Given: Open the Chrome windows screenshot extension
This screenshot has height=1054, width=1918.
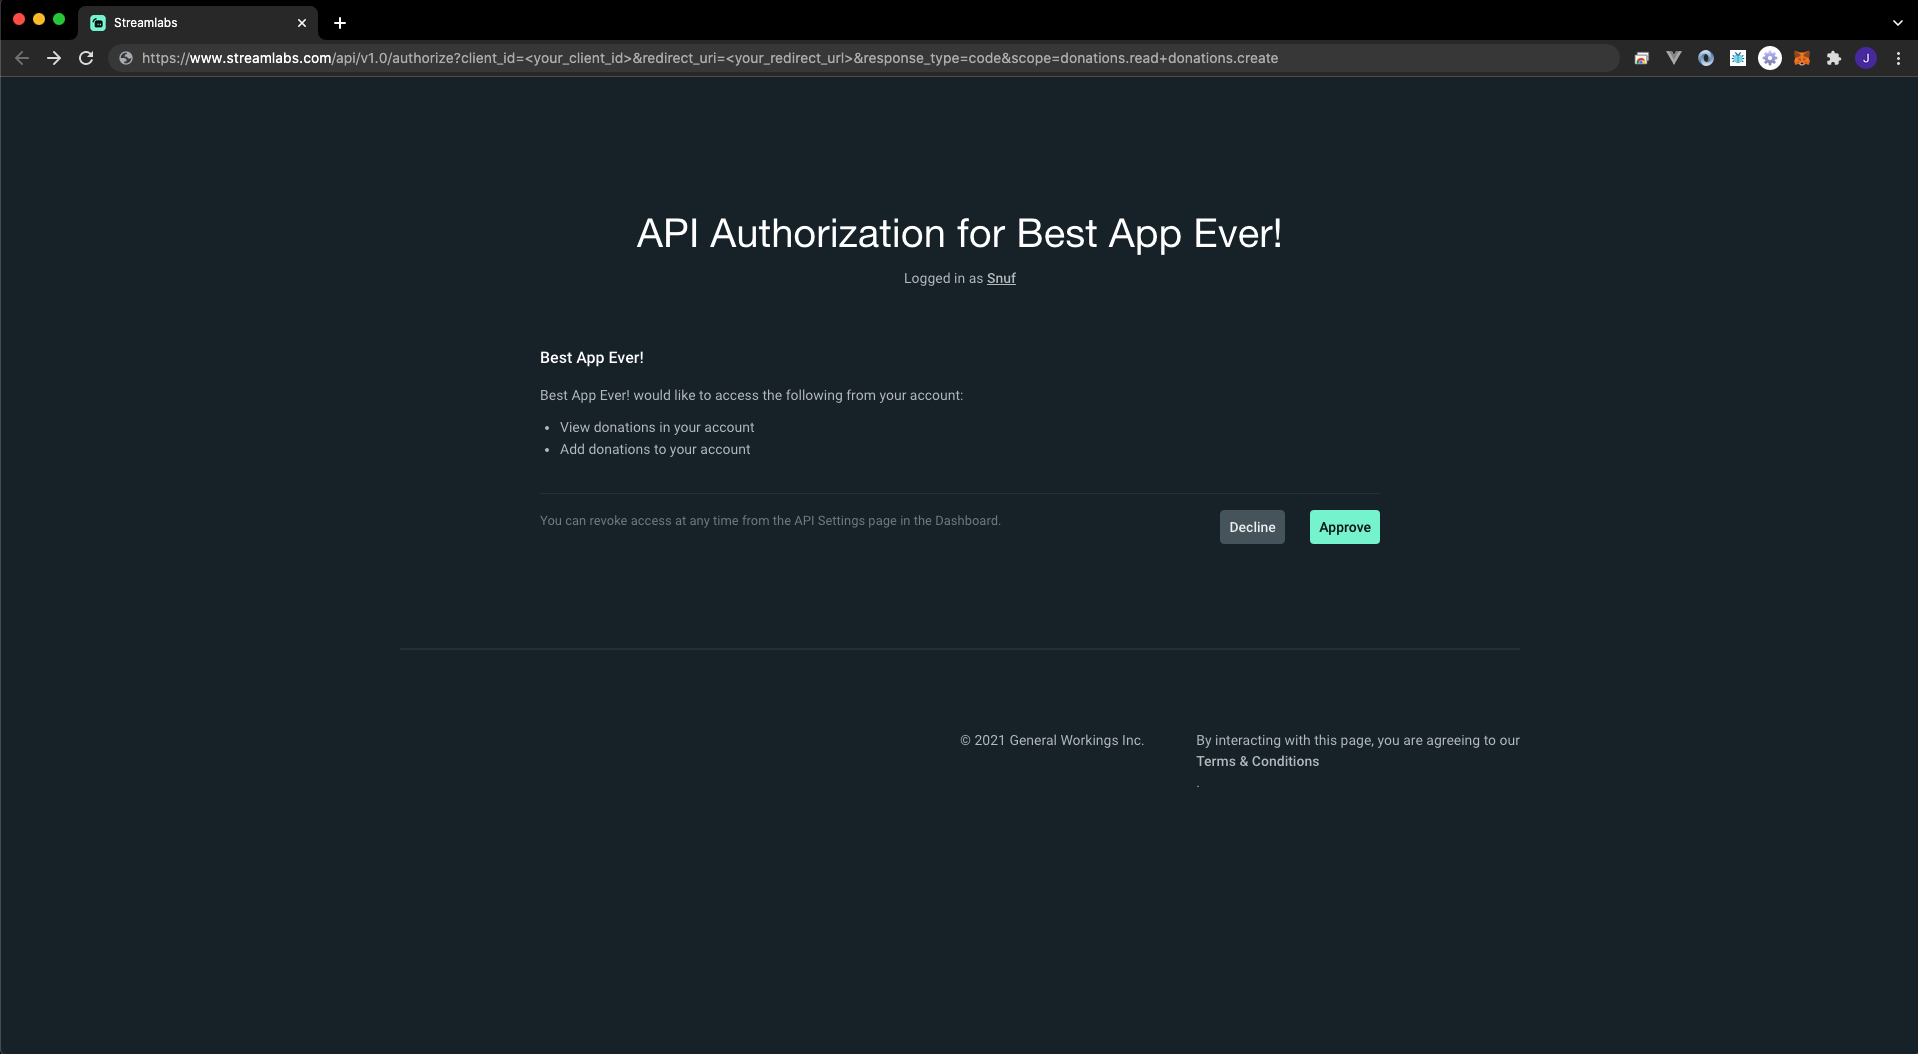Looking at the screenshot, I should point(1641,58).
